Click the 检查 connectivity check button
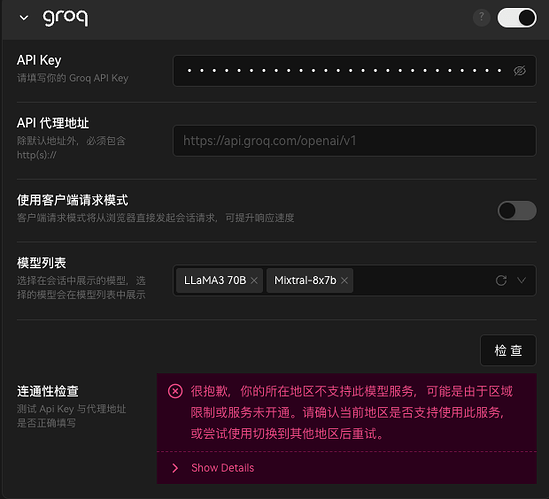This screenshot has width=549, height=499. [508, 351]
